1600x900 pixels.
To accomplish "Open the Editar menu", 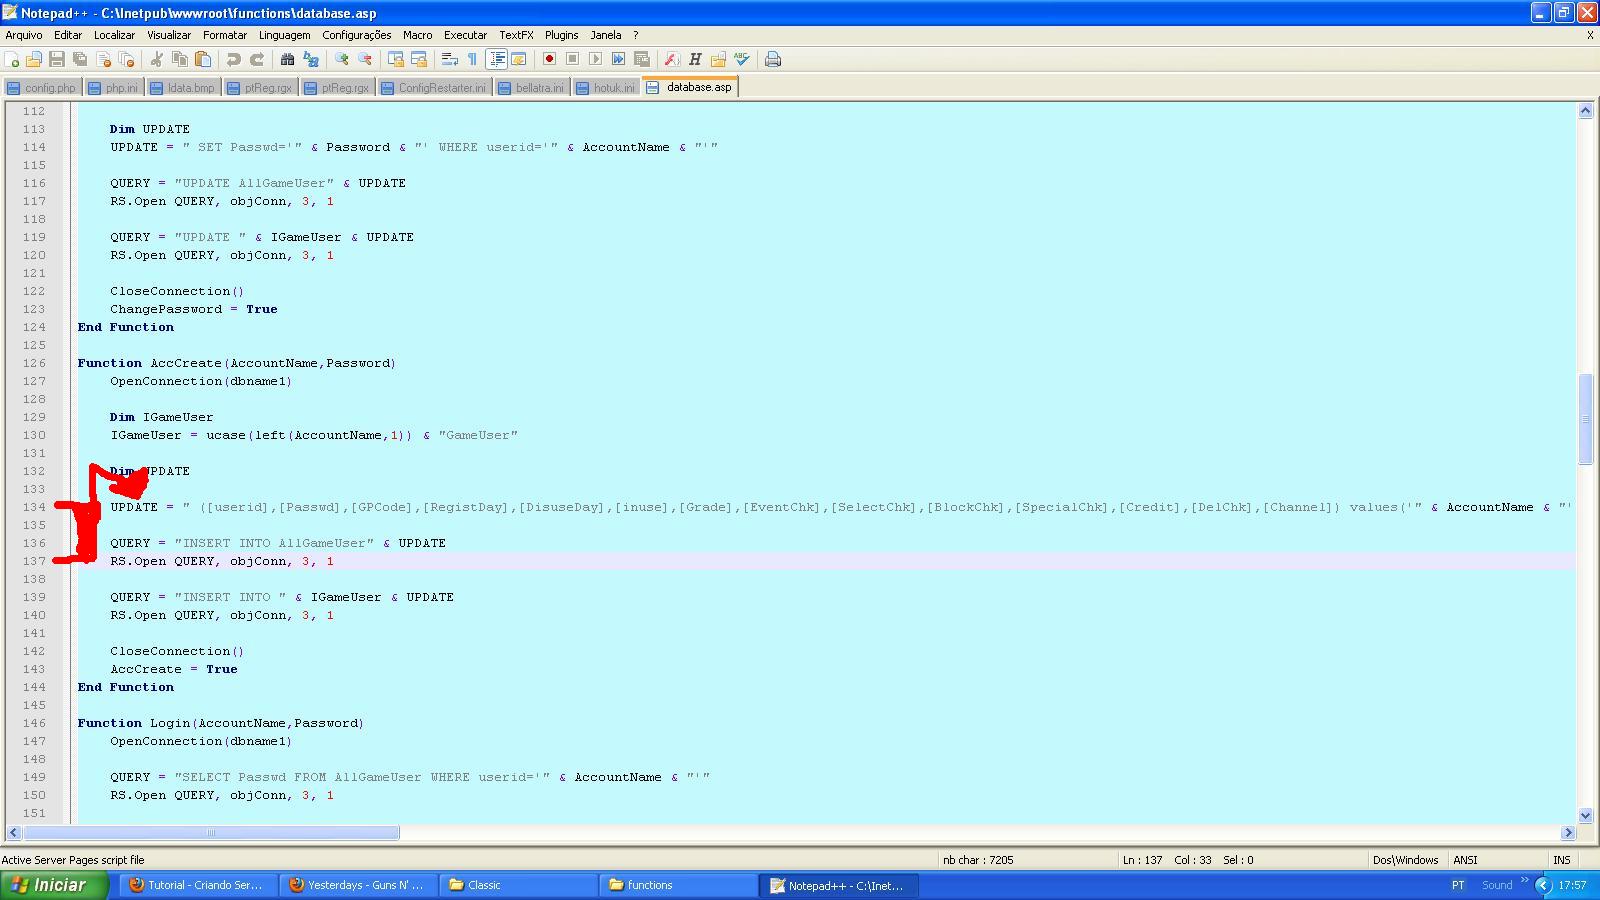I will 68,35.
